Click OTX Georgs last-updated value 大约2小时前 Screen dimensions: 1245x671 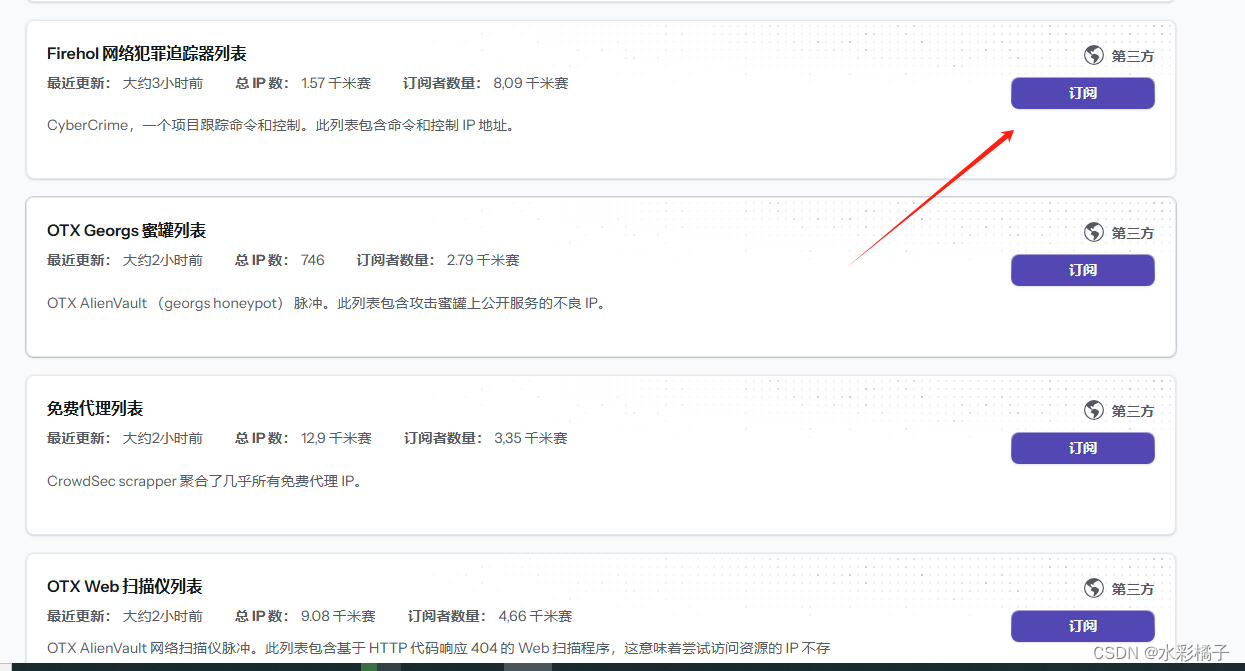click(x=163, y=260)
